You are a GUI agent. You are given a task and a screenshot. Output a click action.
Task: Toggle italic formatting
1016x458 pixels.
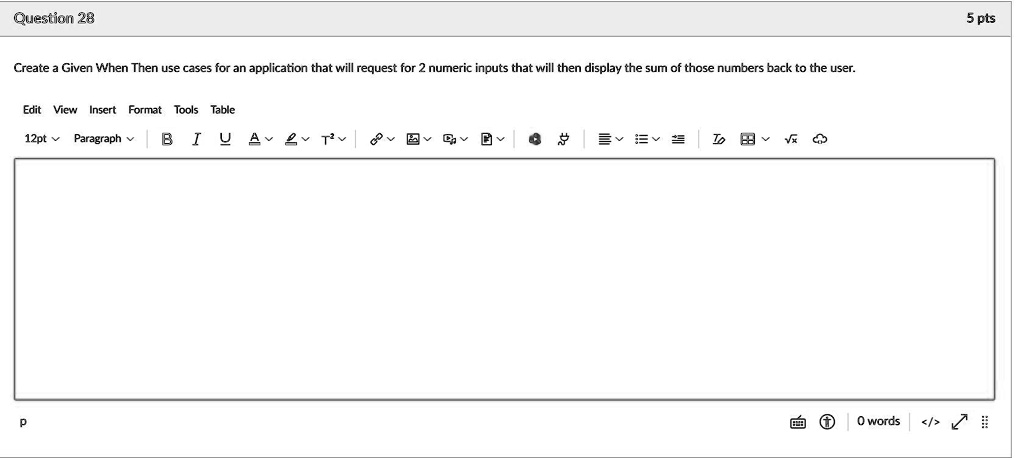click(196, 139)
